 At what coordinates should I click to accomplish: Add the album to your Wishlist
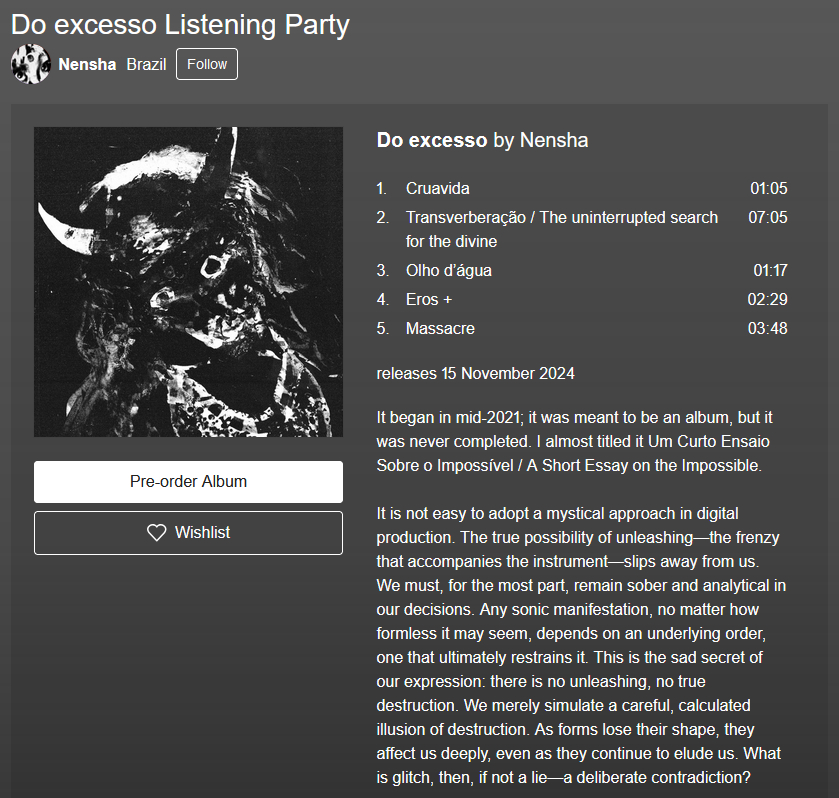pos(188,533)
